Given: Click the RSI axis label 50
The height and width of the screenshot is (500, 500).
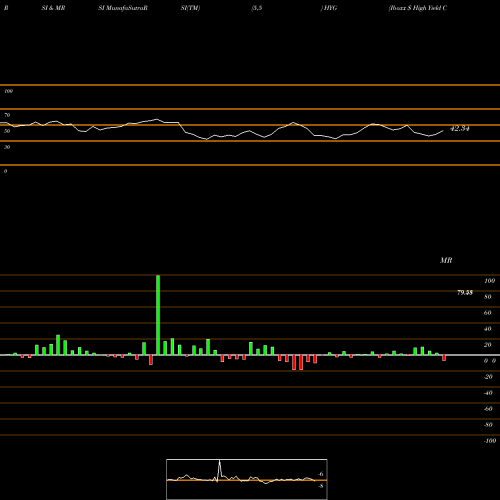Looking at the screenshot, I should click(x=7, y=131).
